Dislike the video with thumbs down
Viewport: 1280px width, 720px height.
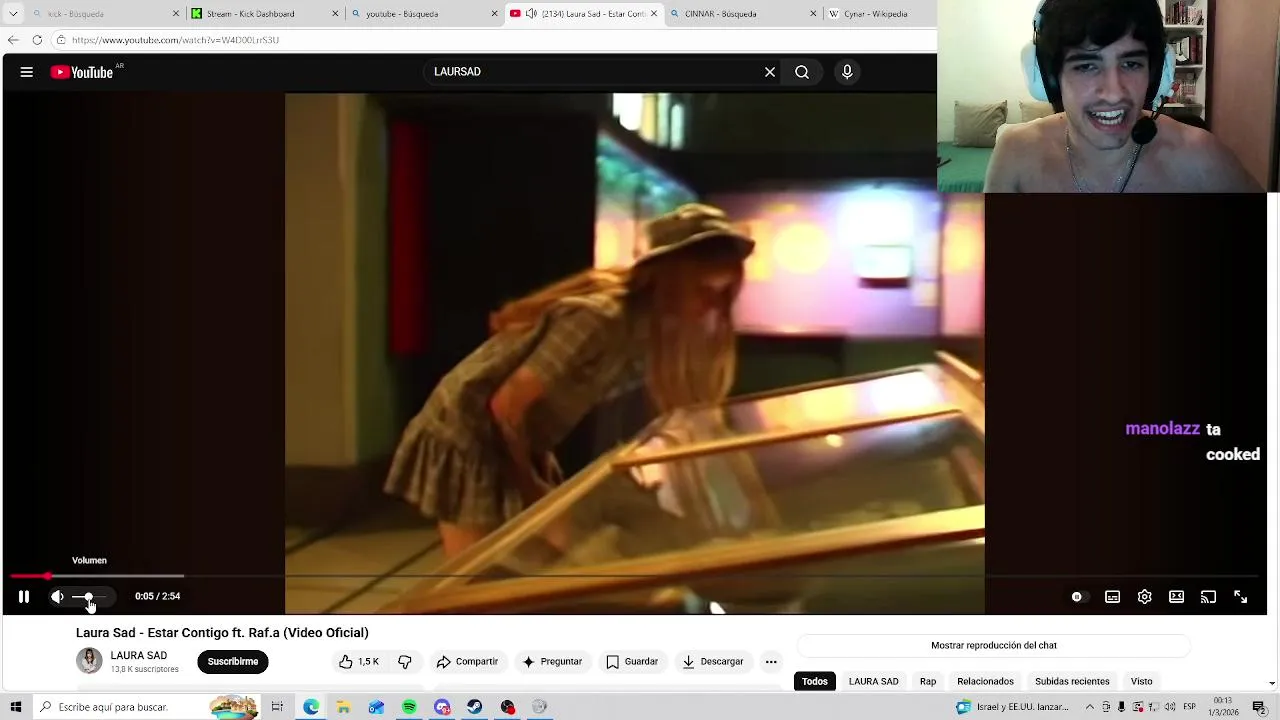pos(405,662)
